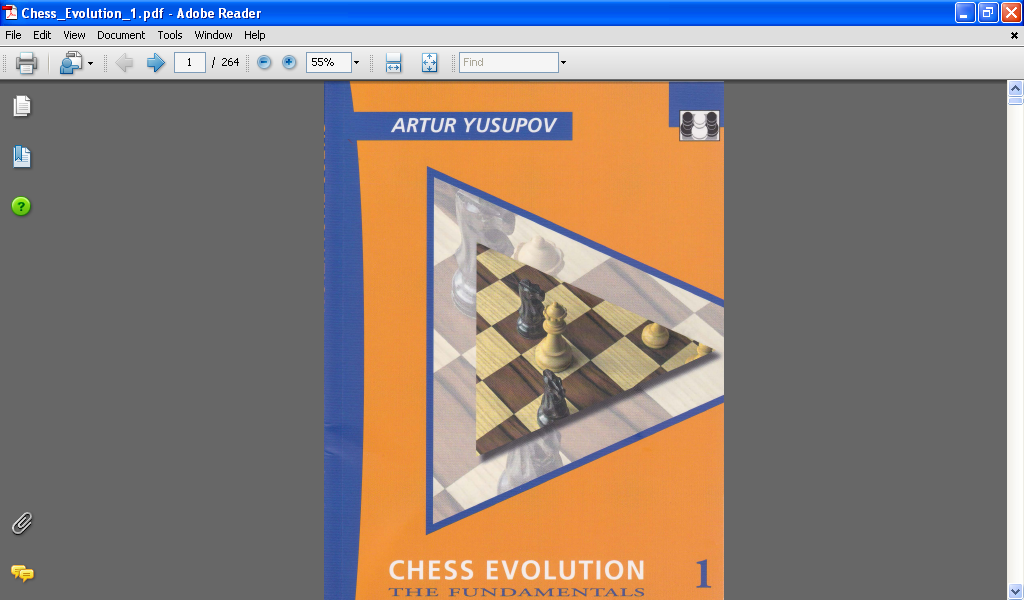Open the Pages panel icon
The height and width of the screenshot is (600, 1024).
pyautogui.click(x=22, y=106)
